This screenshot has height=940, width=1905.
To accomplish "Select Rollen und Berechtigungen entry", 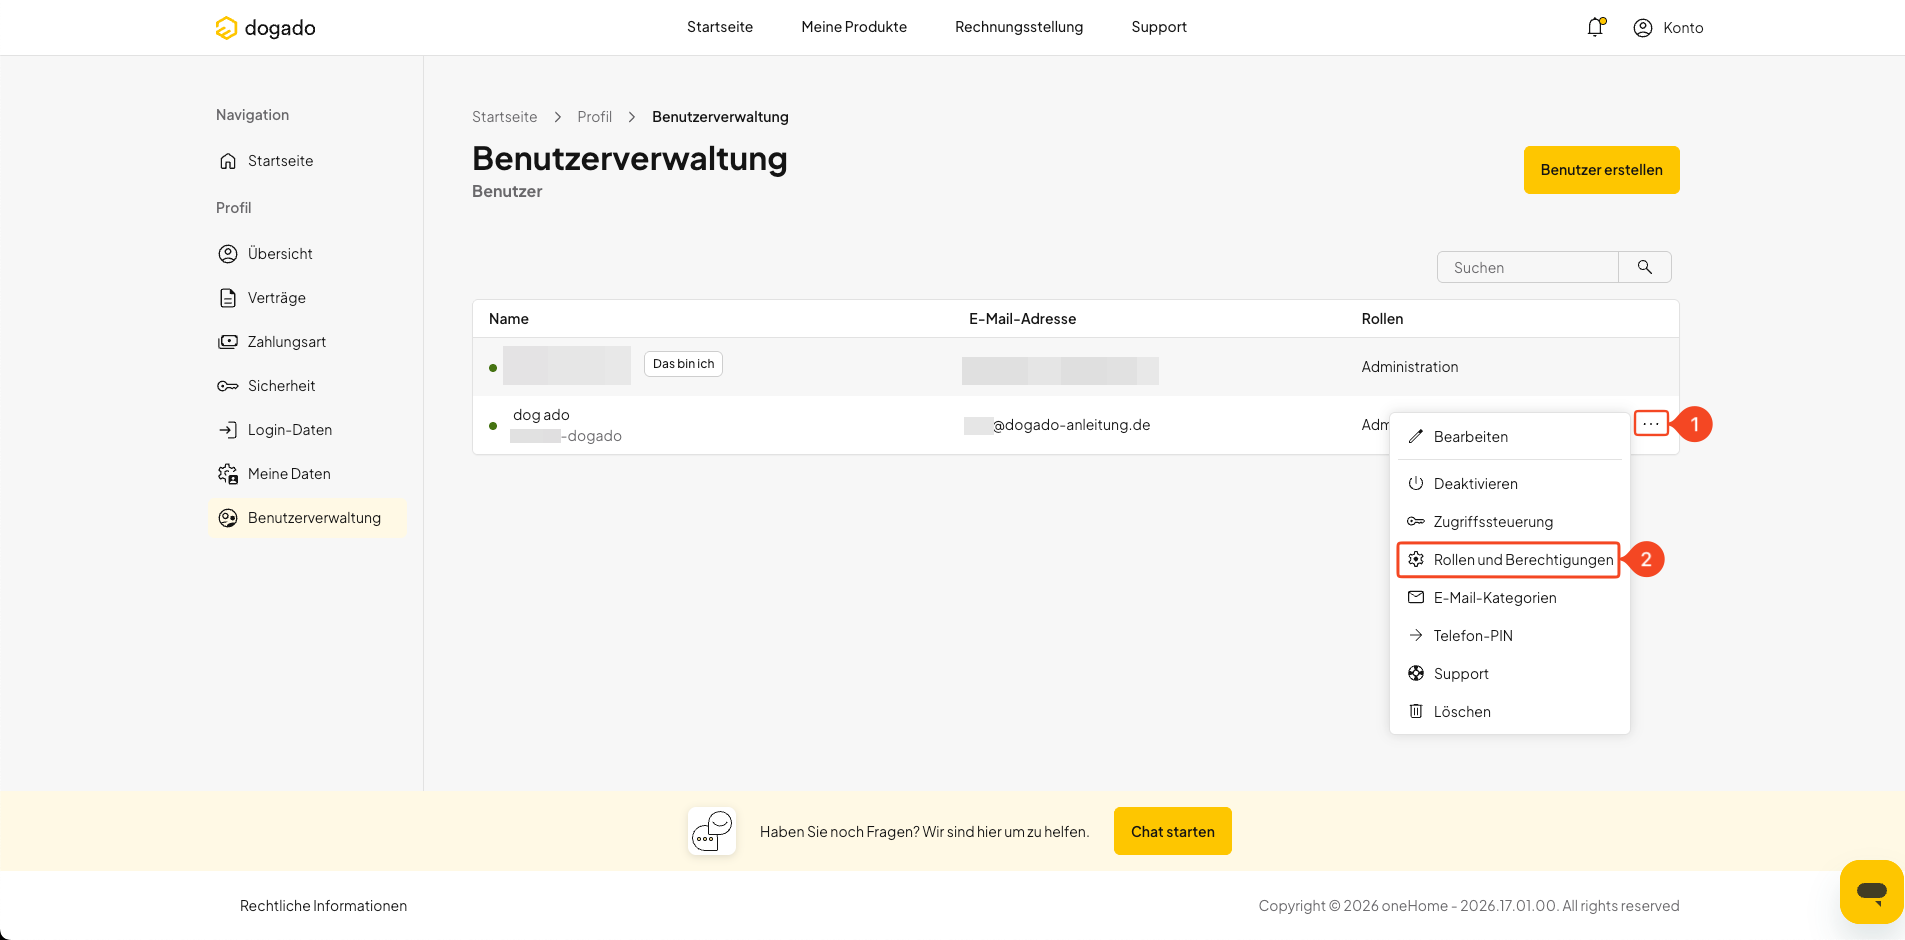I will coord(1509,560).
